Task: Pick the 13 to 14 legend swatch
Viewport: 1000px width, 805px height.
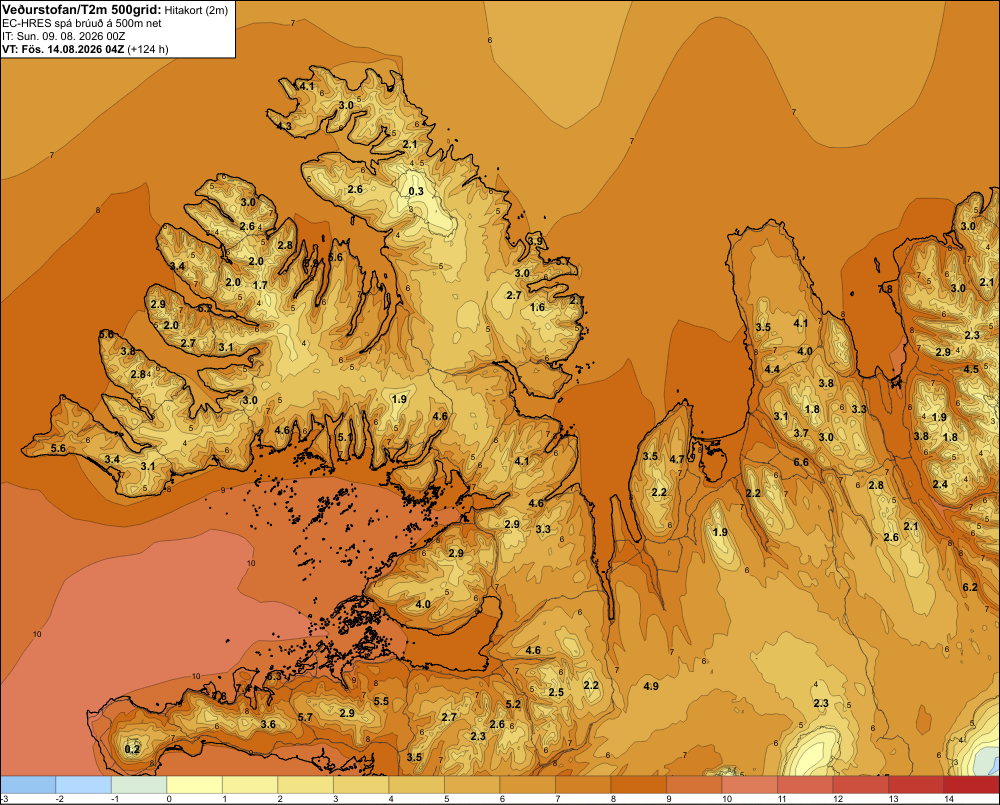Action: pos(916,784)
